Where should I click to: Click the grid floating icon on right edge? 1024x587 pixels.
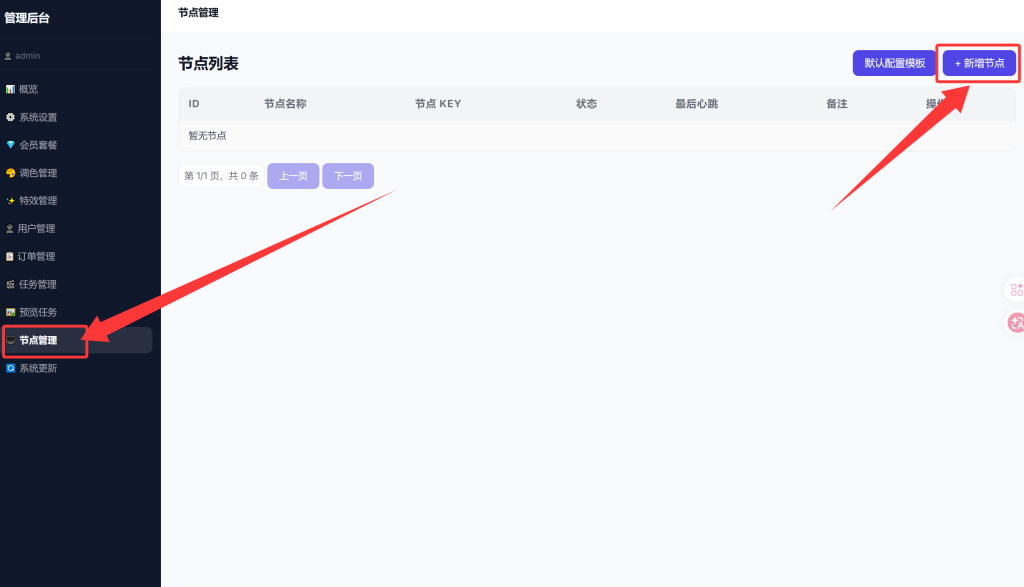pyautogui.click(x=1016, y=290)
